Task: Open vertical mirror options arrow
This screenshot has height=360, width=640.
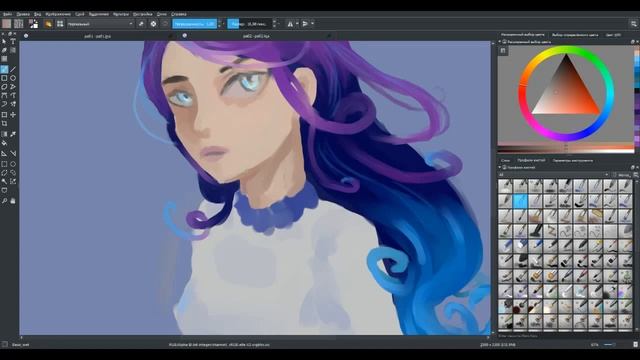Action: pos(313,24)
